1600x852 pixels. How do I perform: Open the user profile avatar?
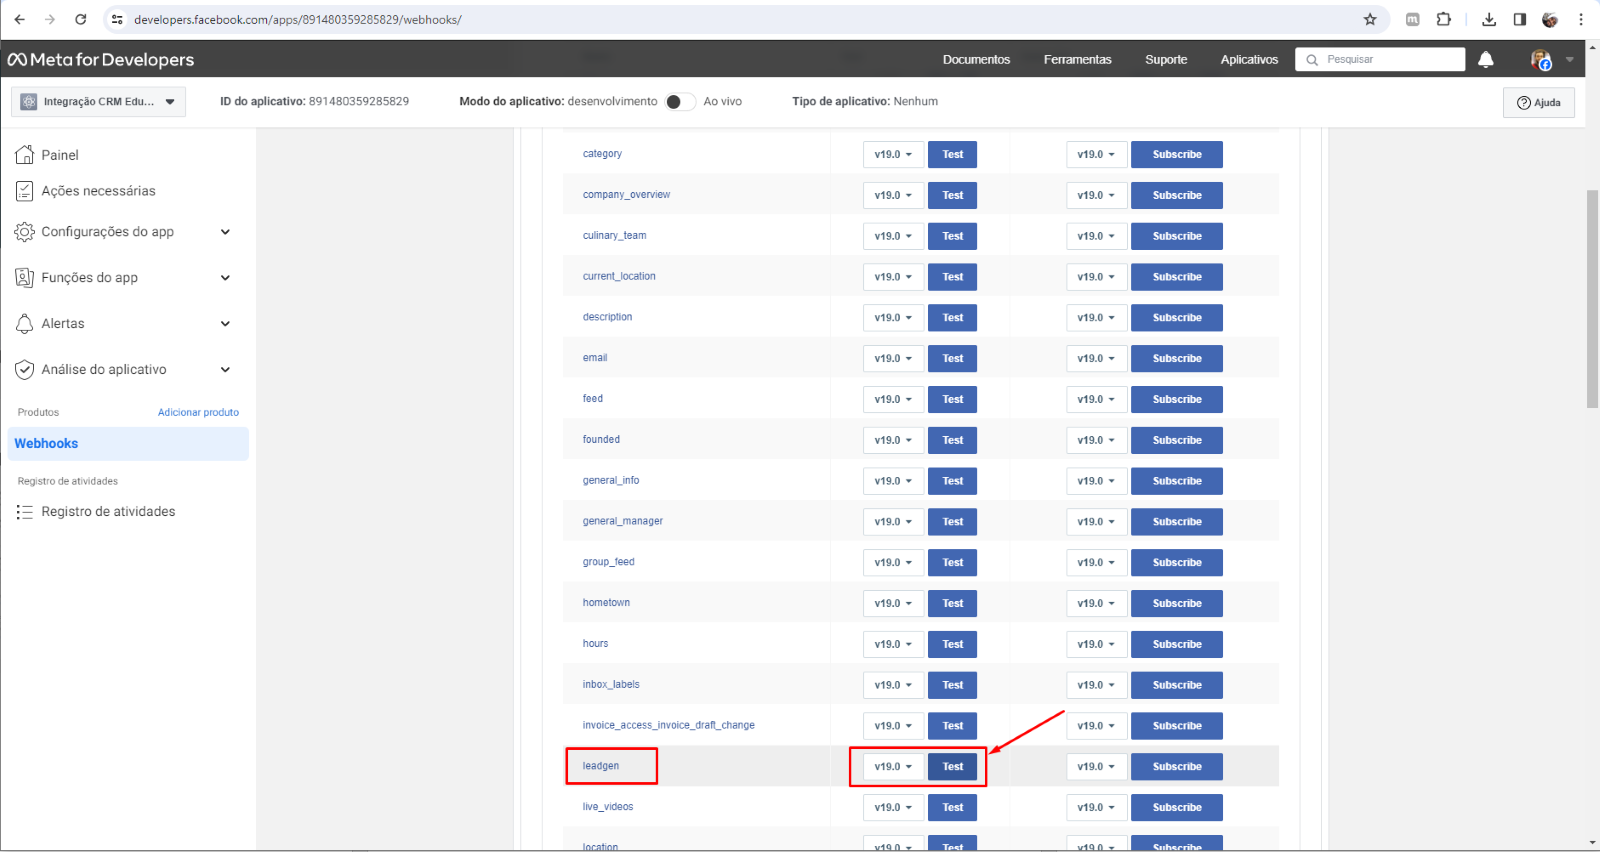[x=1541, y=60]
